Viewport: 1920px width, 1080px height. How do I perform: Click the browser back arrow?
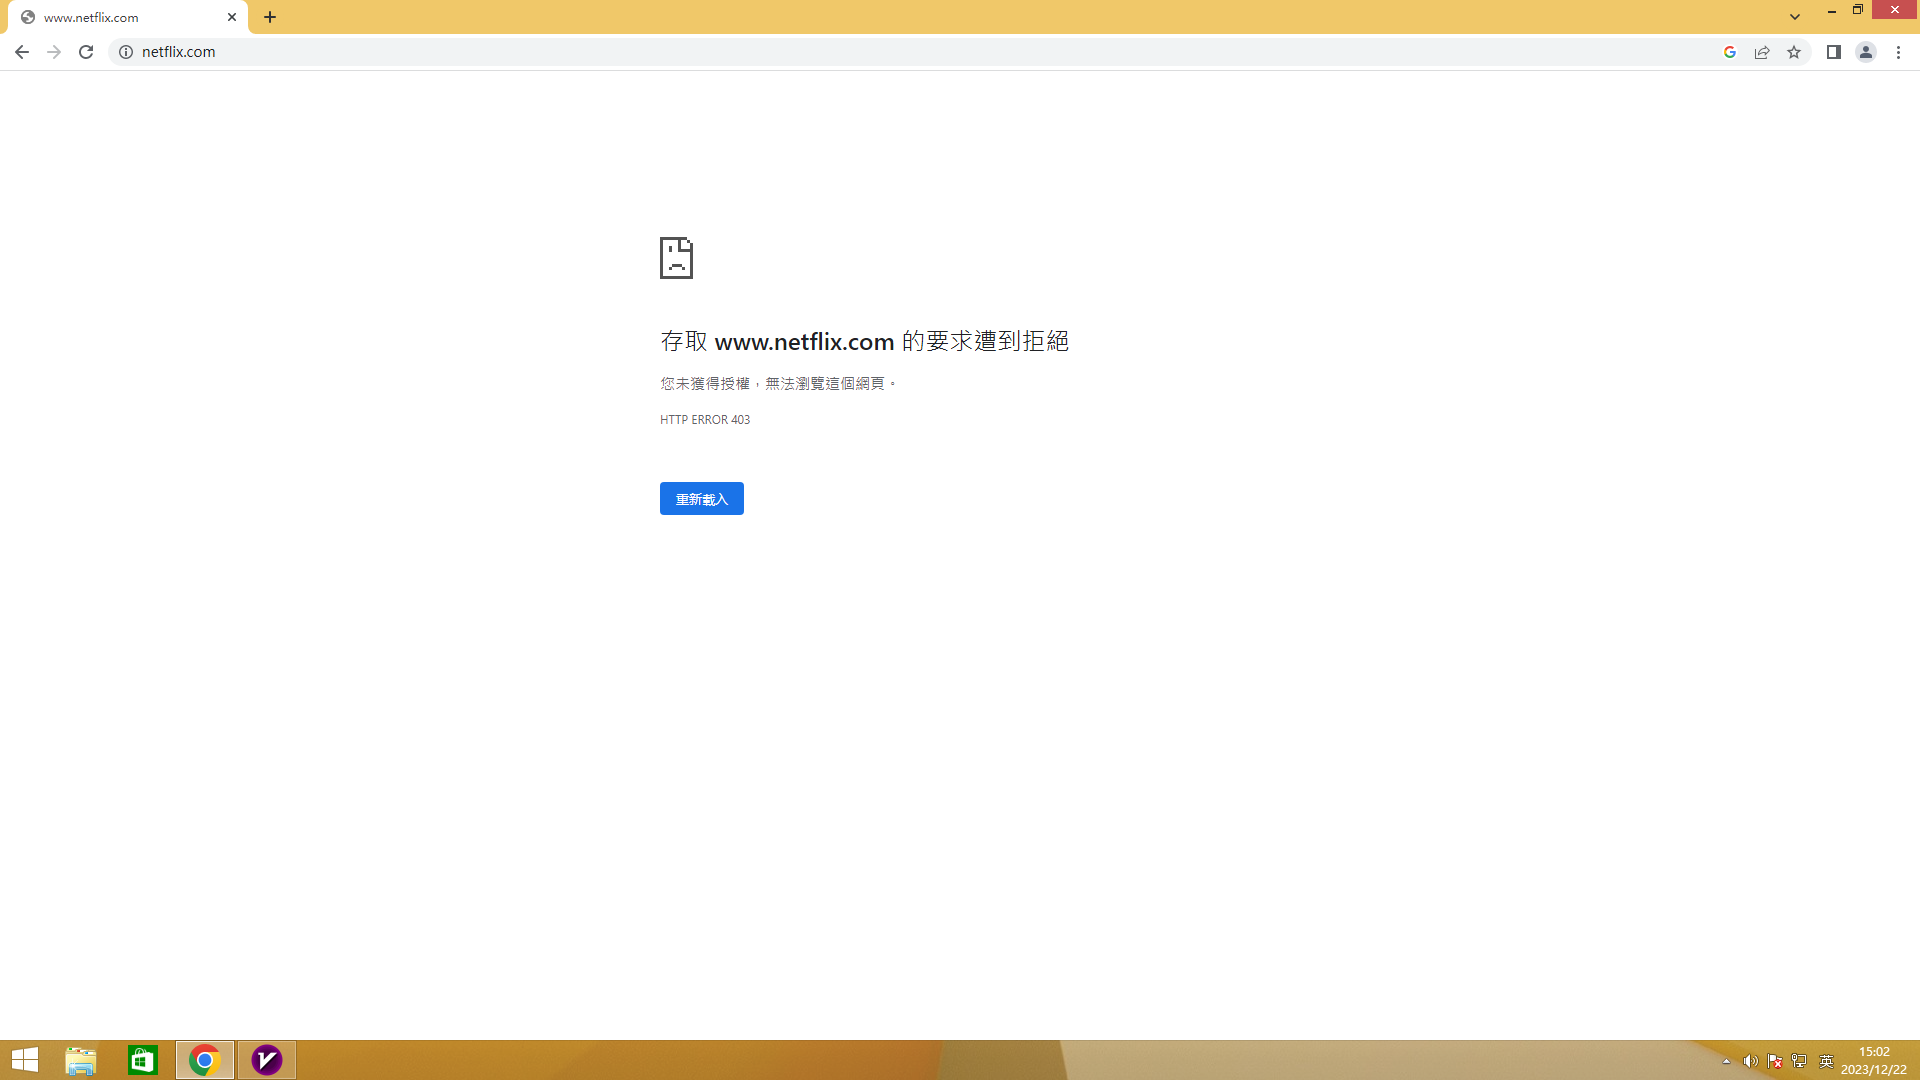pyautogui.click(x=22, y=52)
